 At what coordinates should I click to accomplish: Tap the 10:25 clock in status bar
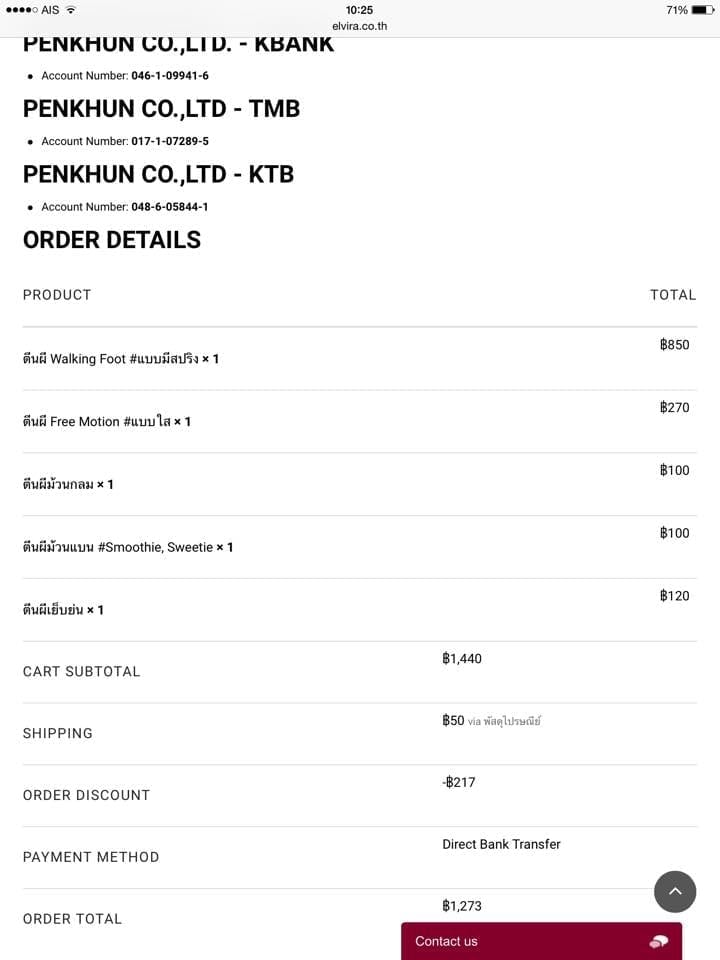tap(359, 10)
